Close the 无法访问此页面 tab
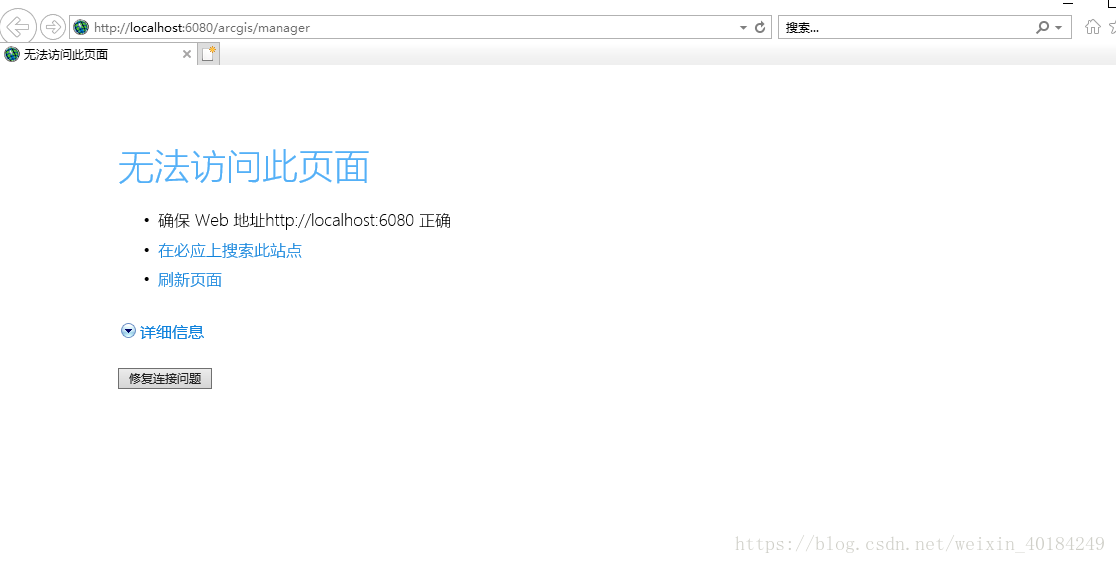This screenshot has width=1116, height=564. tap(186, 54)
